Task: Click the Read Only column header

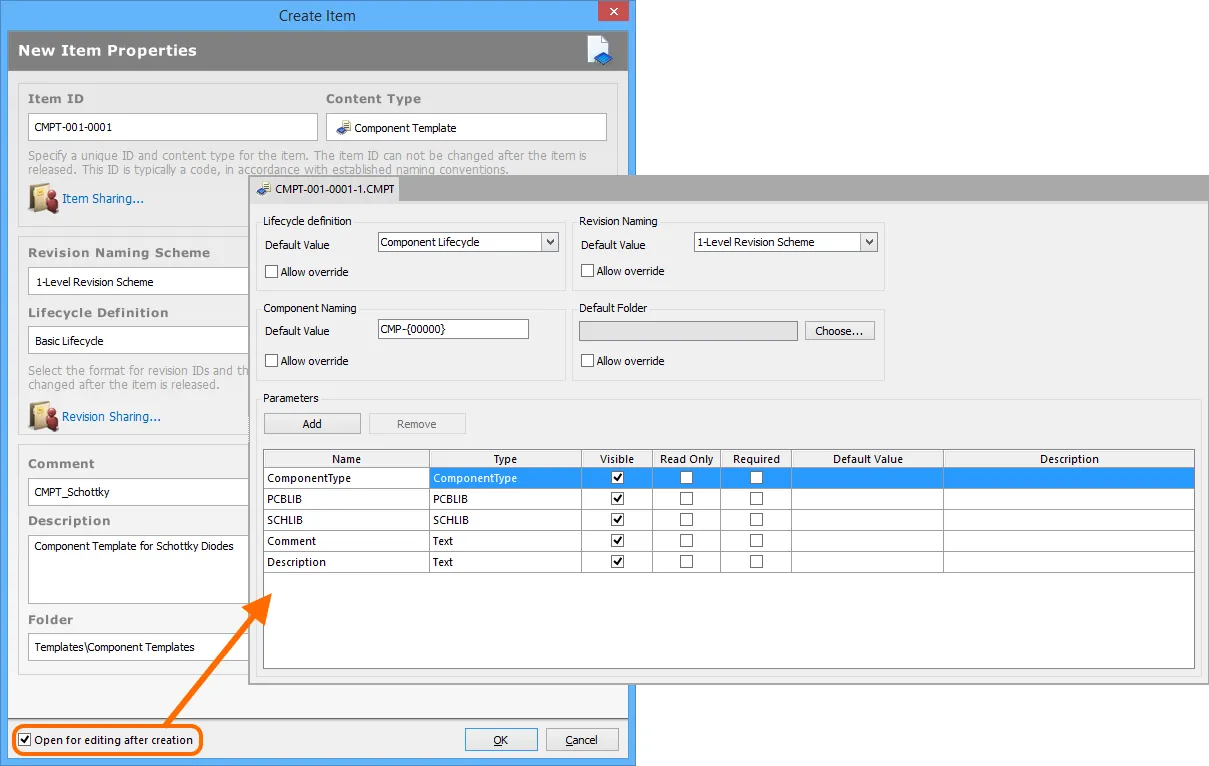Action: (686, 459)
